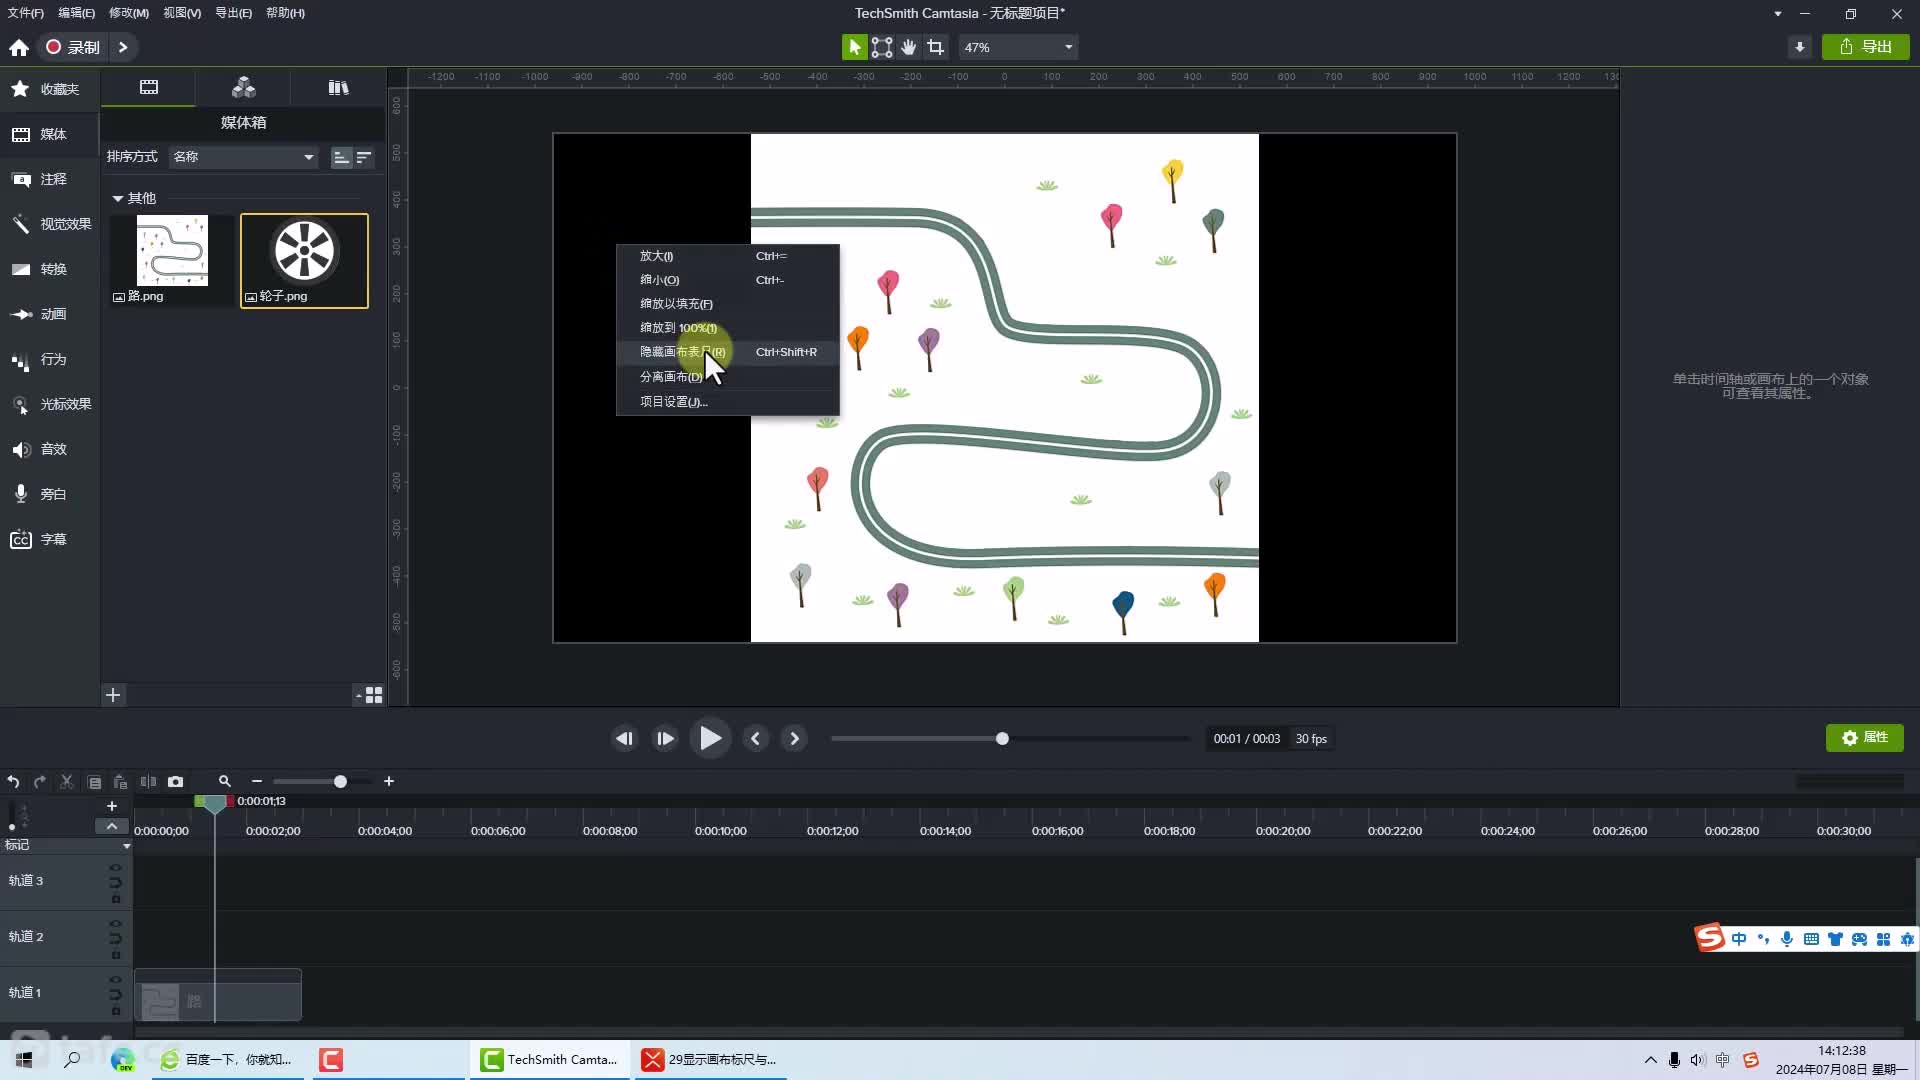Open the 光标效果 cursor effects panel
Image resolution: width=1920 pixels, height=1080 pixels.
49,404
